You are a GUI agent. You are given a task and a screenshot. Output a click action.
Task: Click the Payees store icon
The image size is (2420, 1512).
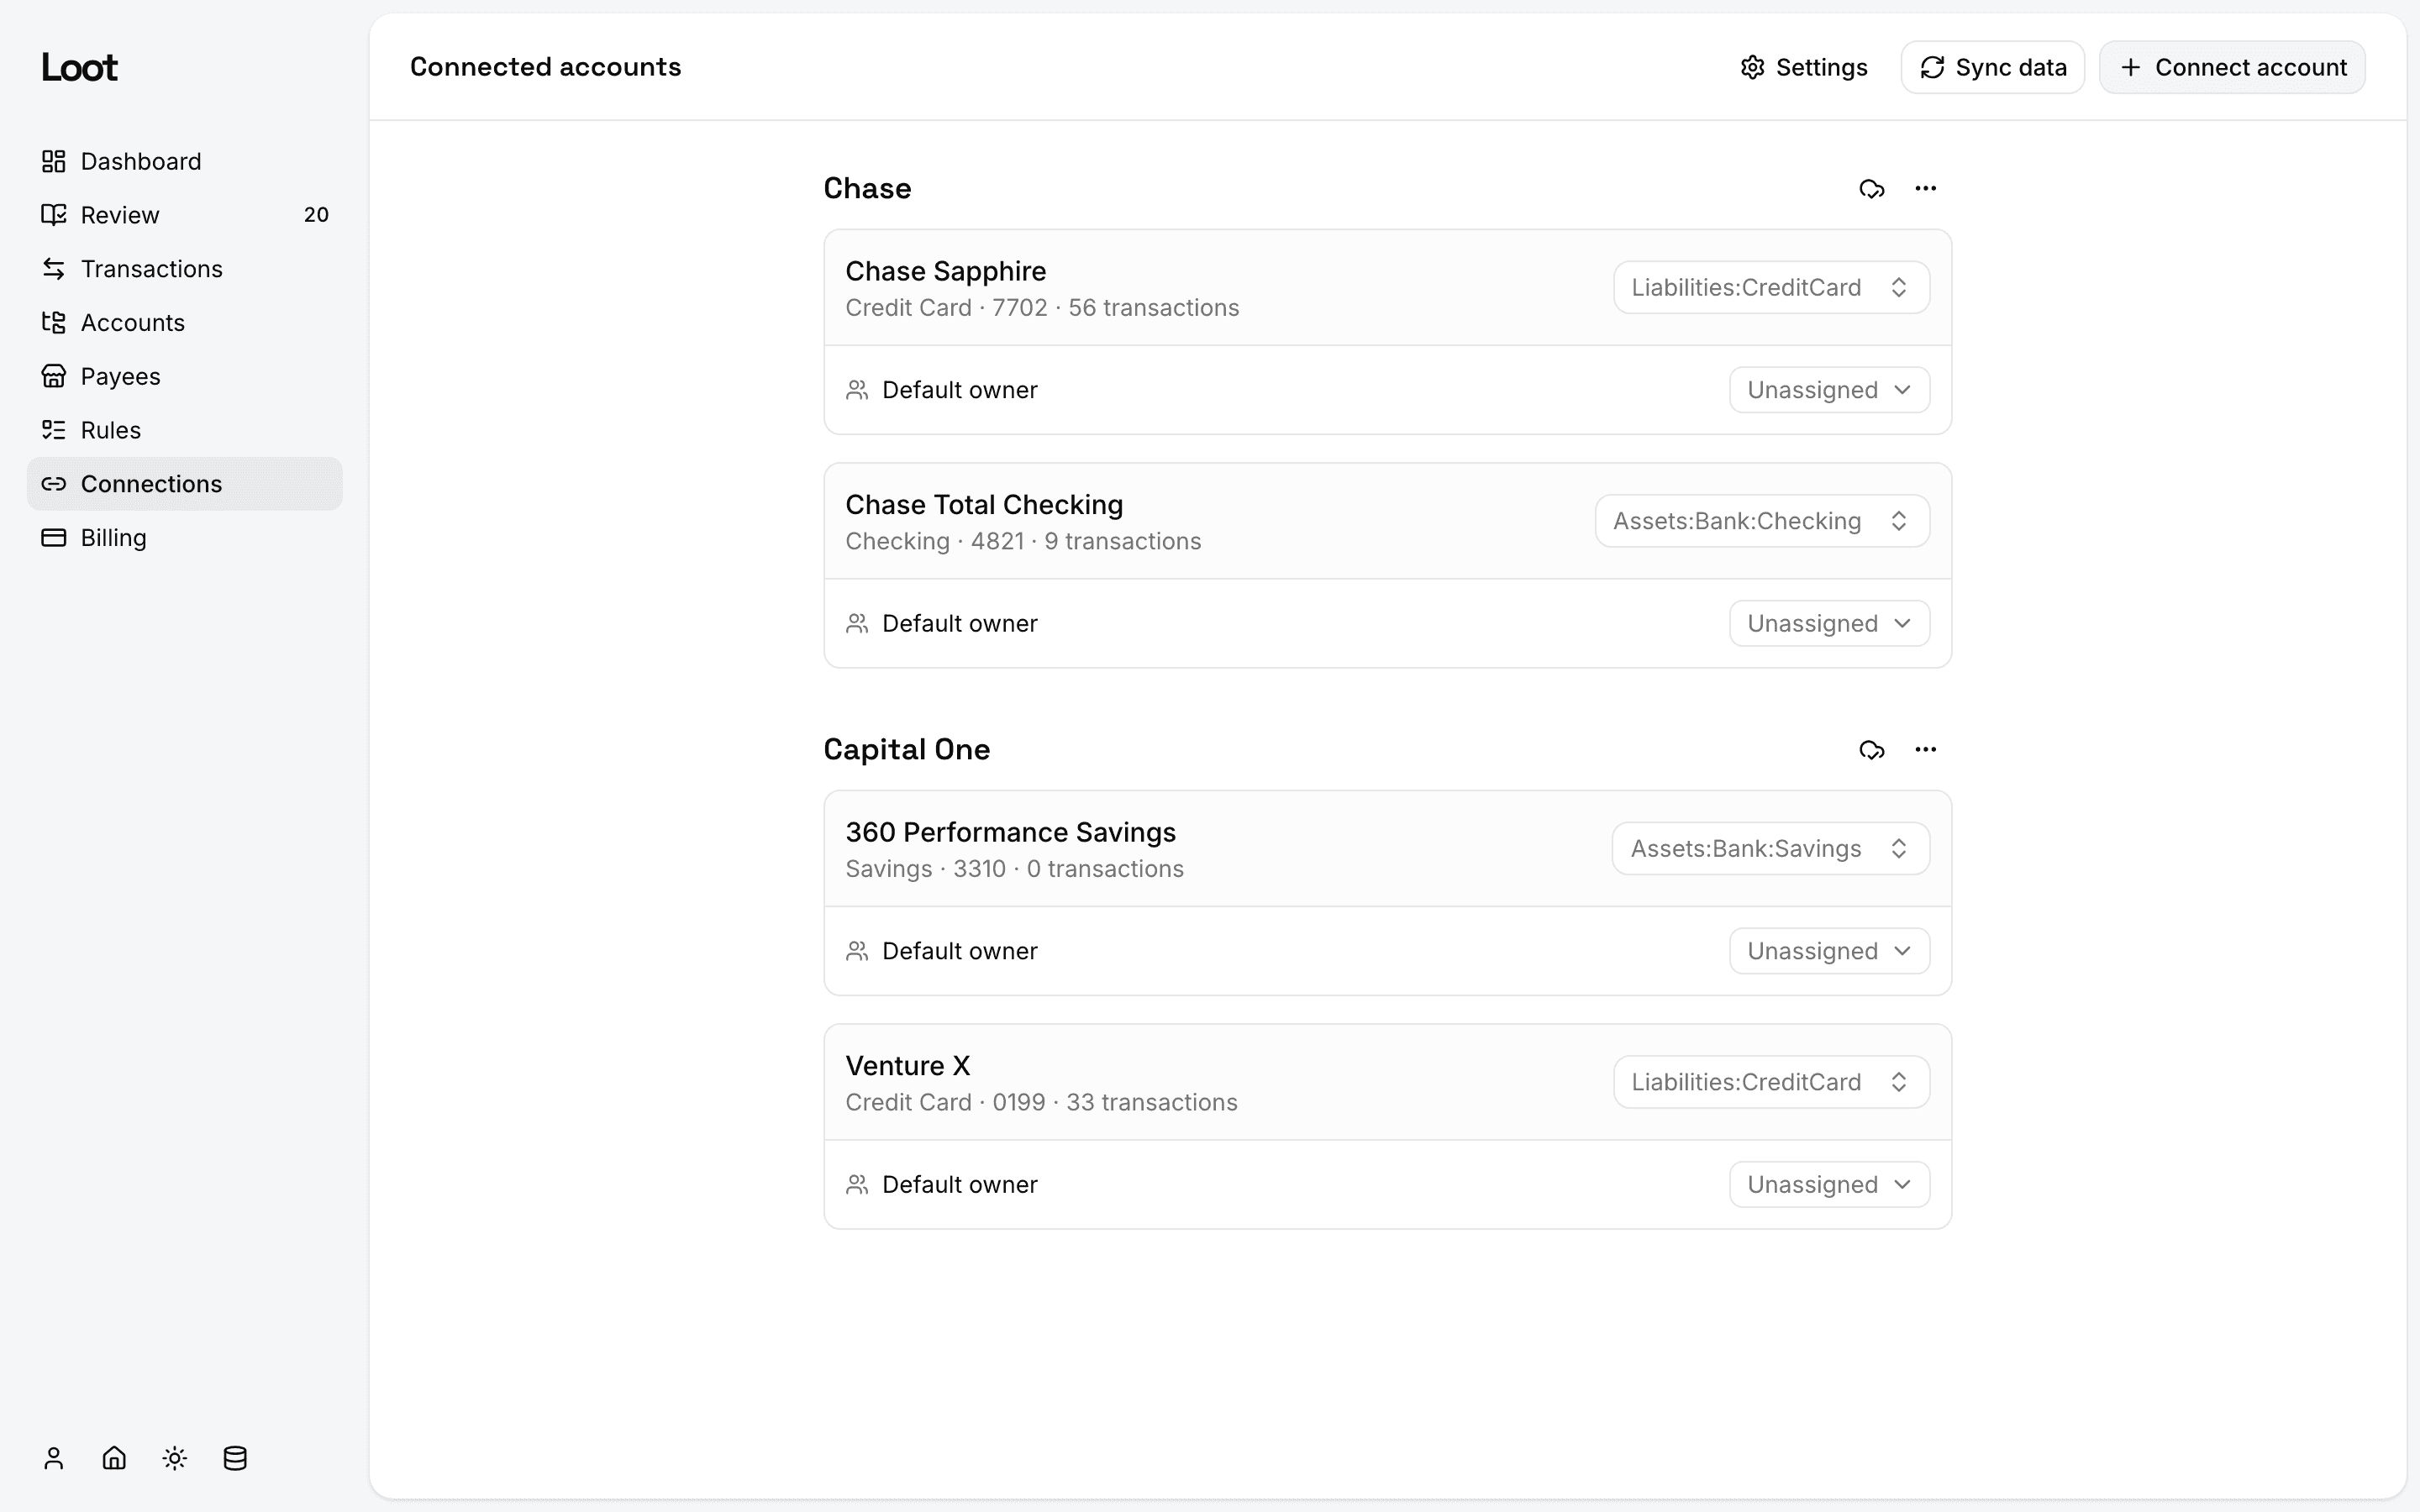click(54, 377)
